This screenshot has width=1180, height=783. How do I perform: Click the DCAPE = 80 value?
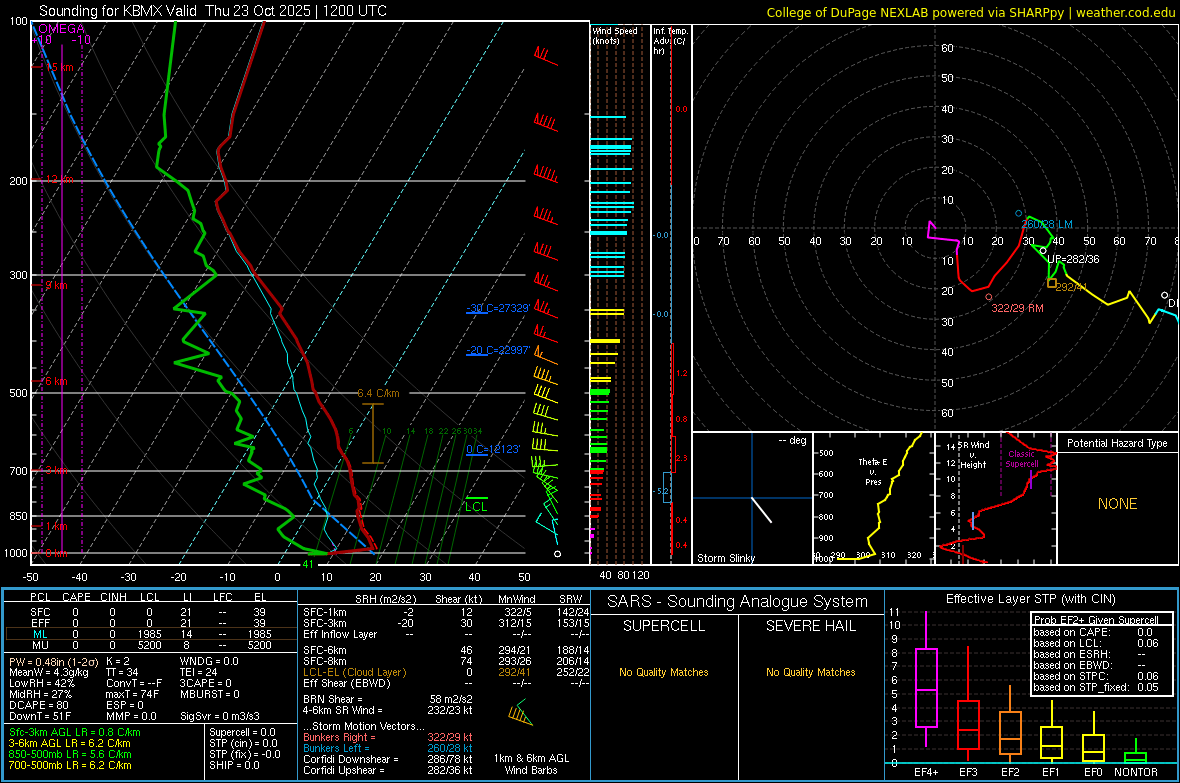pyautogui.click(x=39, y=705)
